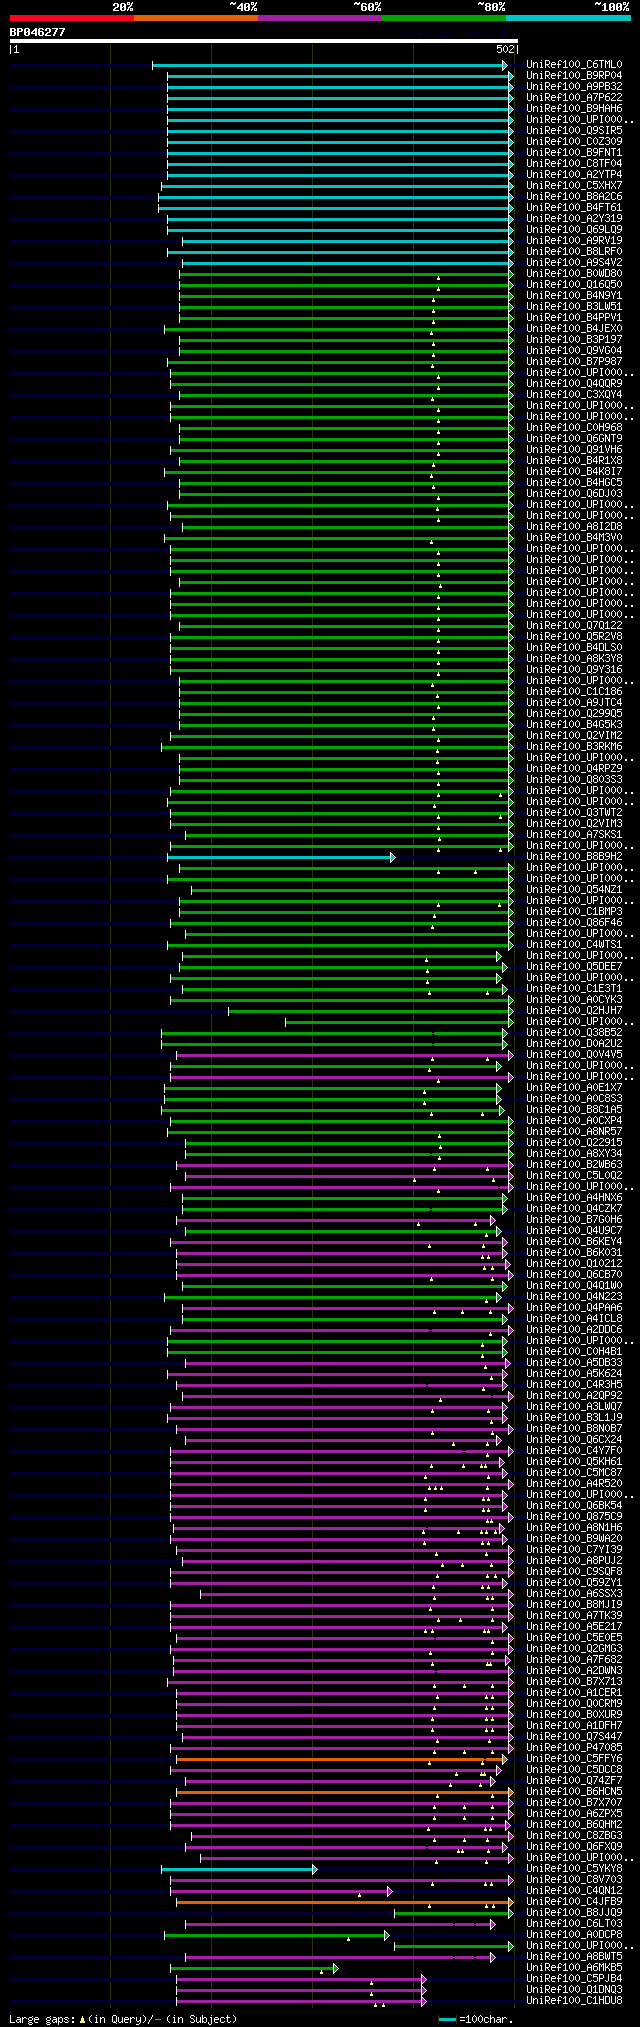The height and width of the screenshot is (2027, 640).
Task: Open hit UniRef100_B3RKM6
Action: point(574,747)
